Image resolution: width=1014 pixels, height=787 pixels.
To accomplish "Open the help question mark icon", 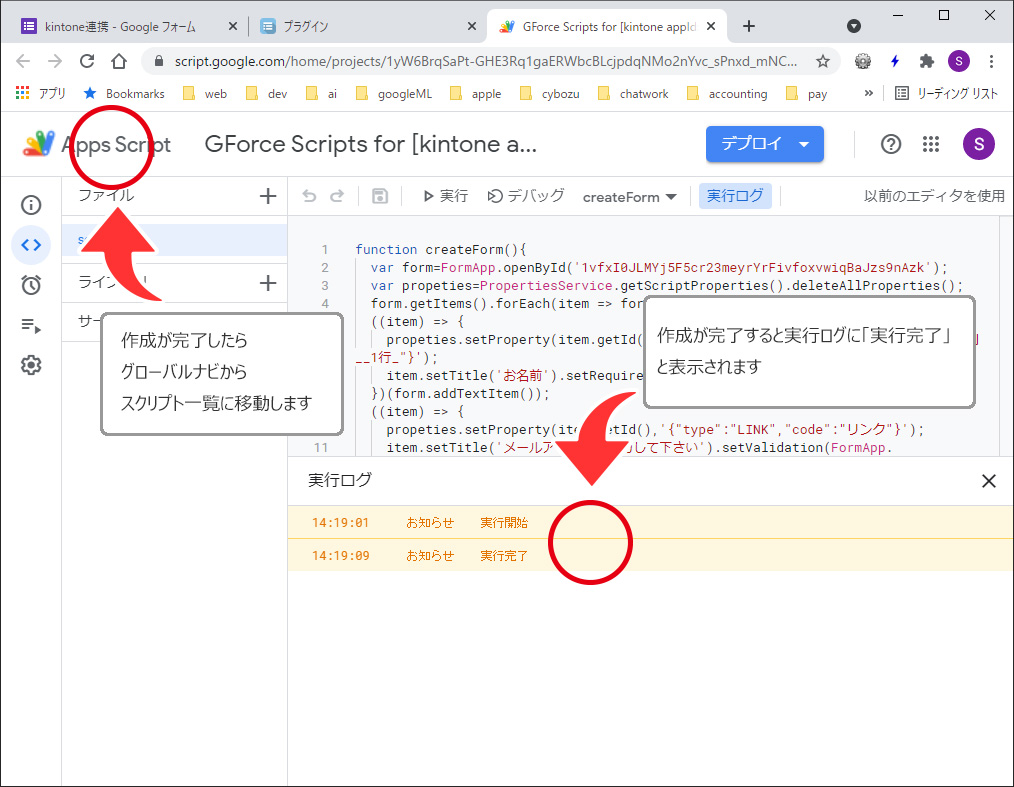I will pyautogui.click(x=891, y=144).
